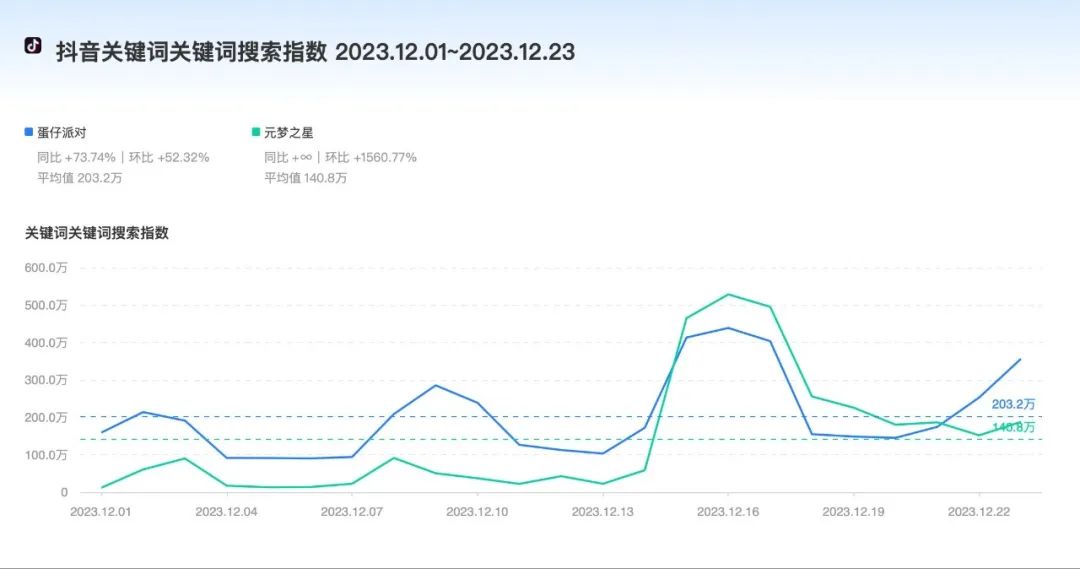
Task: Click the blue line's final data point at right
Action: (x=1020, y=359)
